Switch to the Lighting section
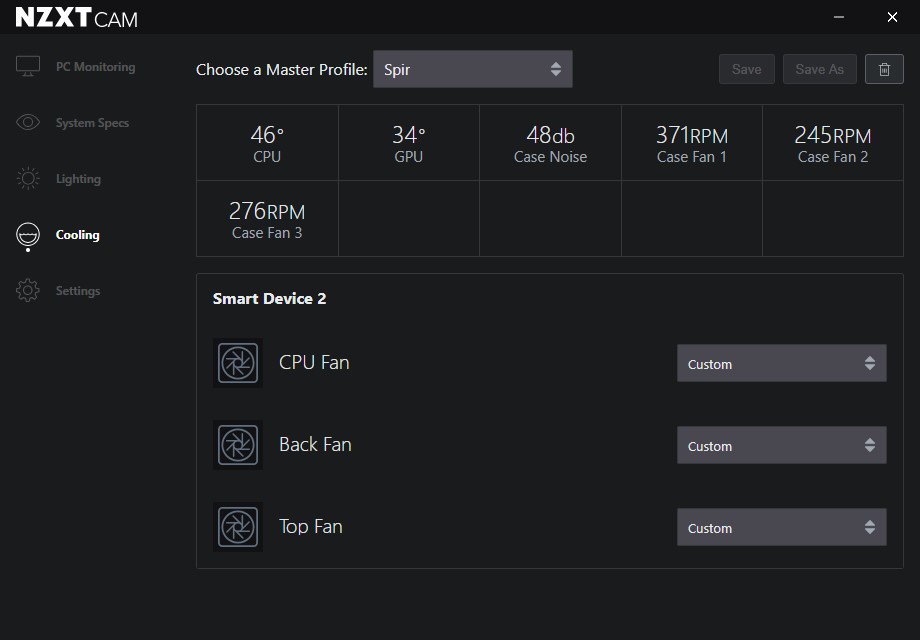This screenshot has width=920, height=640. [78, 179]
